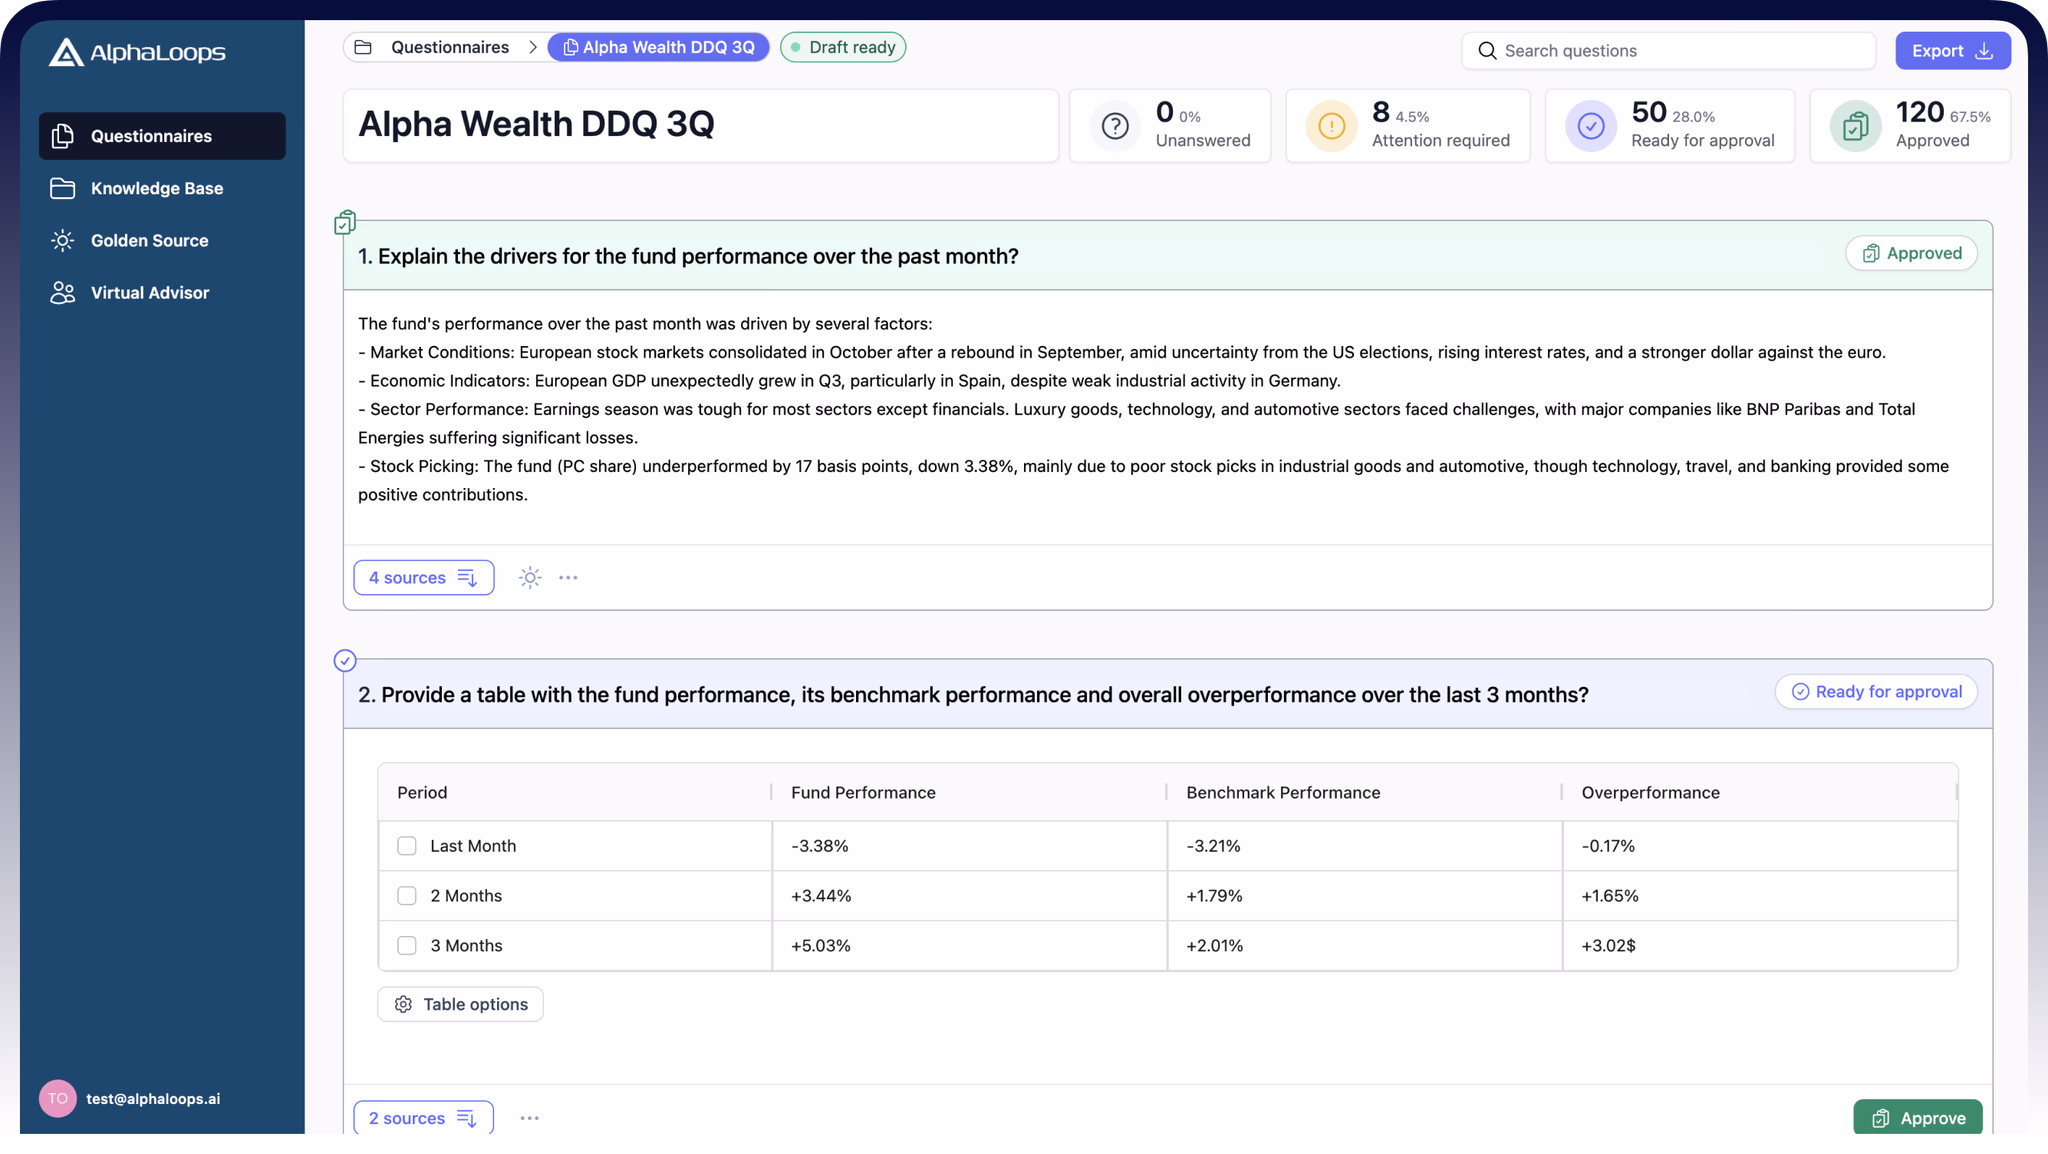The width and height of the screenshot is (2048, 1154).
Task: Approve question 2 answer
Action: 1917,1118
